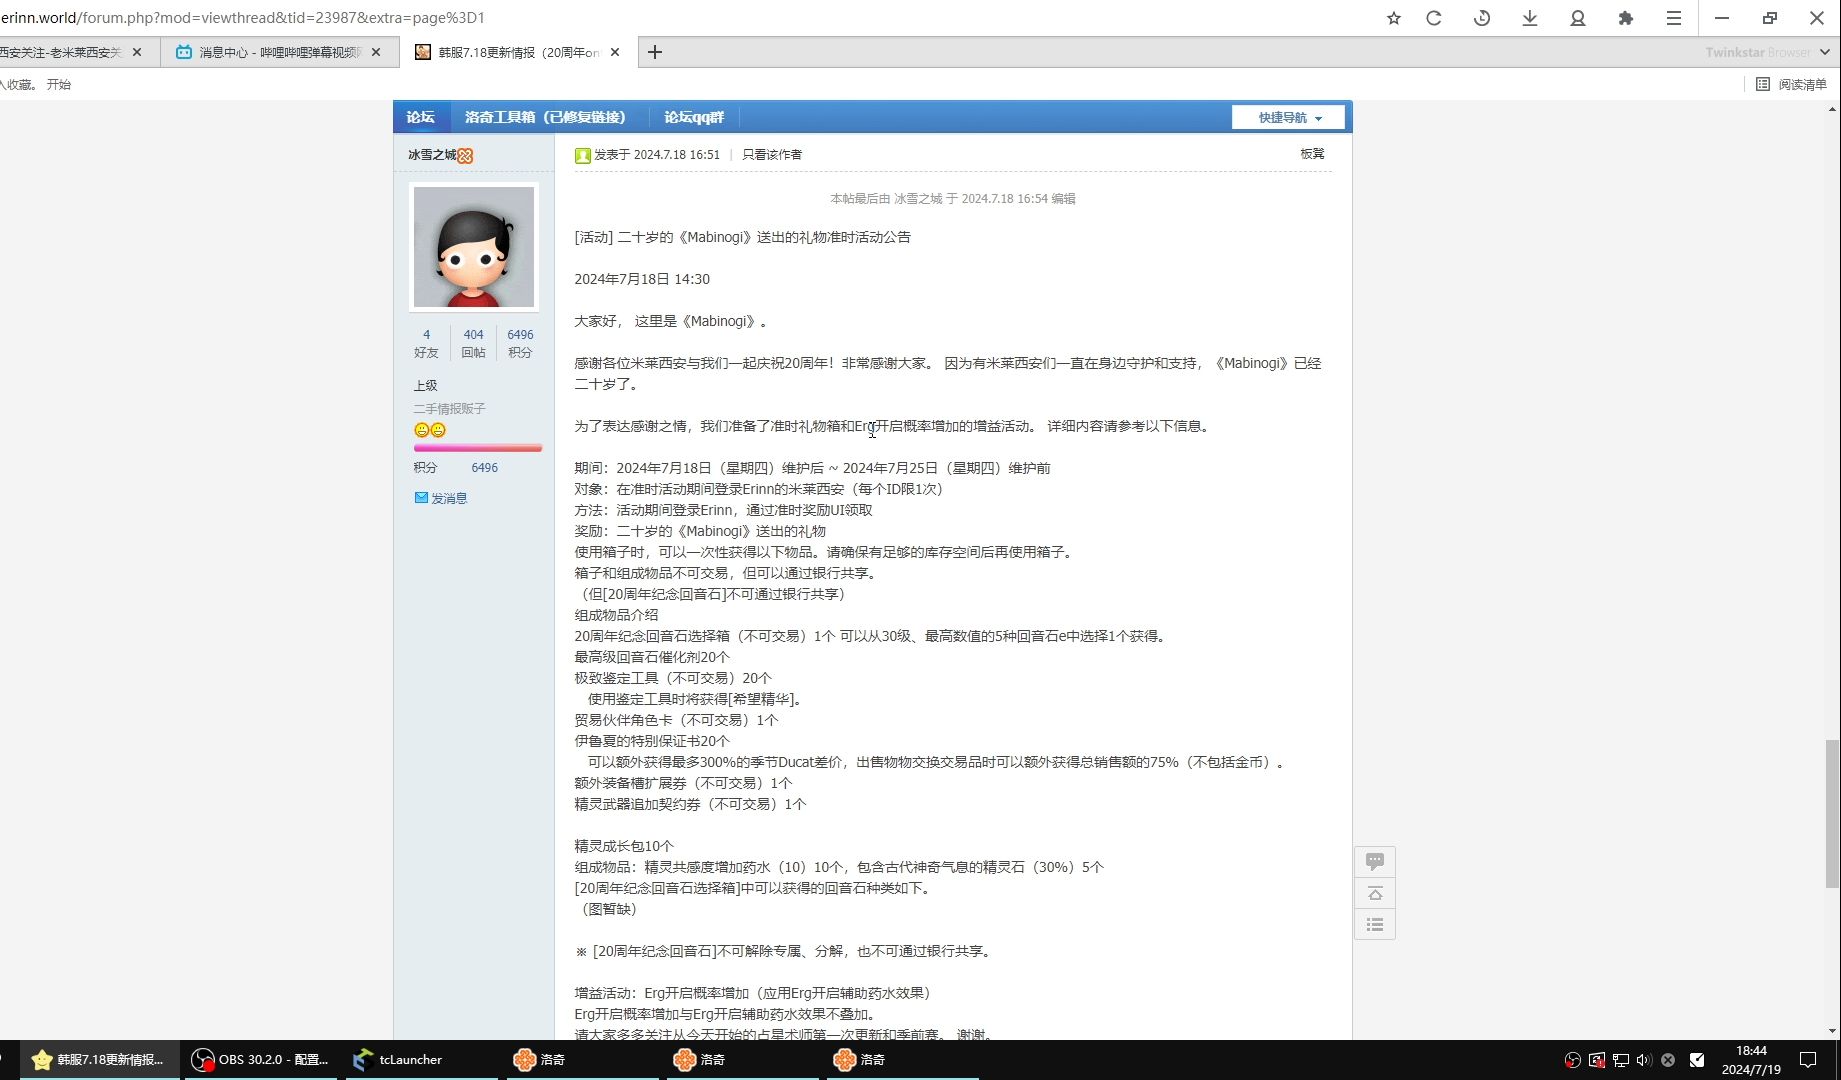Viewport: 1841px width, 1080px height.
Task: Open user account profile icon
Action: point(1578,18)
